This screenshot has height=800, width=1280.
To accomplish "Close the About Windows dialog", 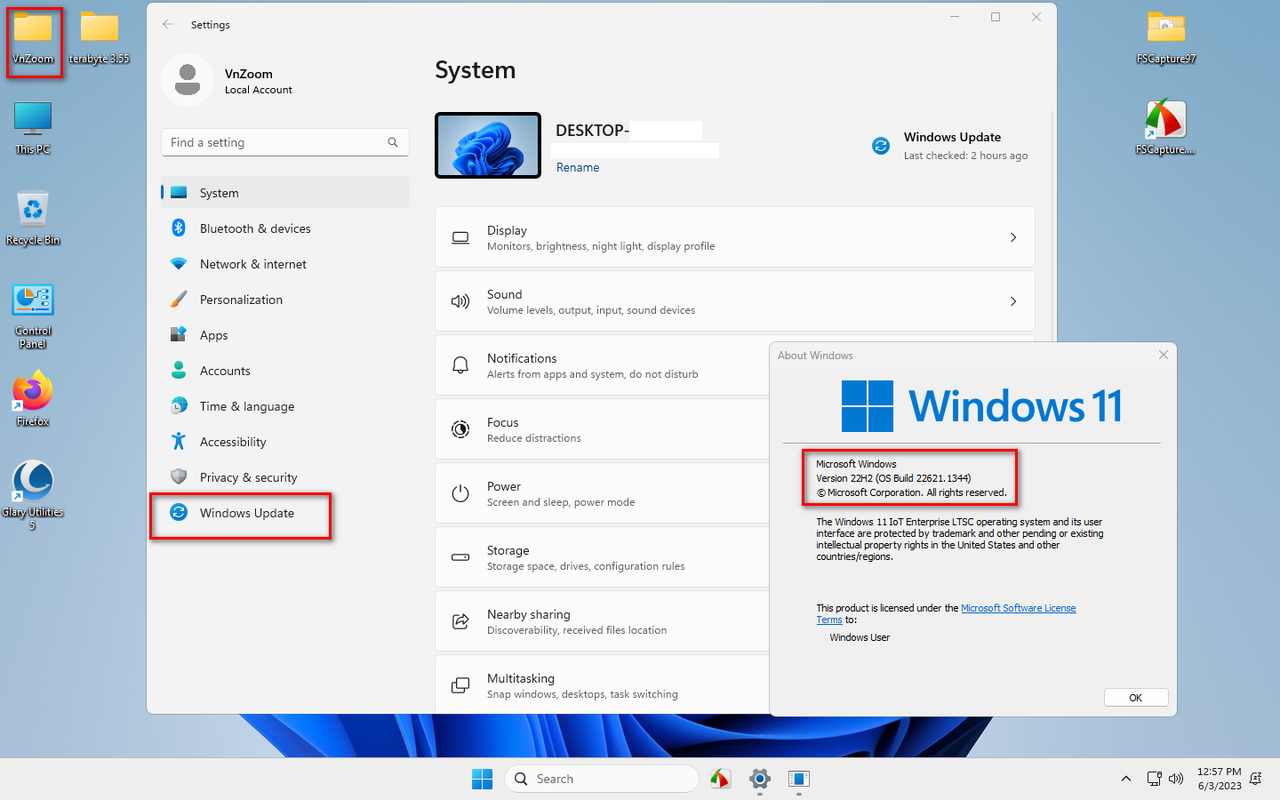I will point(1163,355).
